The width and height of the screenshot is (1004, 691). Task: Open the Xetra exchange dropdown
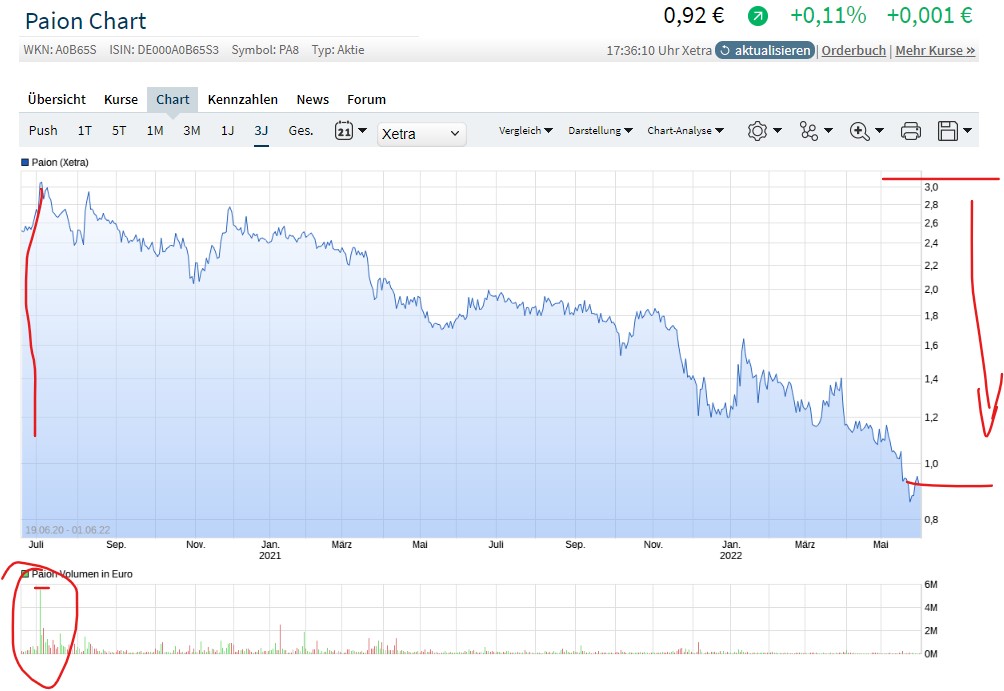coord(421,134)
